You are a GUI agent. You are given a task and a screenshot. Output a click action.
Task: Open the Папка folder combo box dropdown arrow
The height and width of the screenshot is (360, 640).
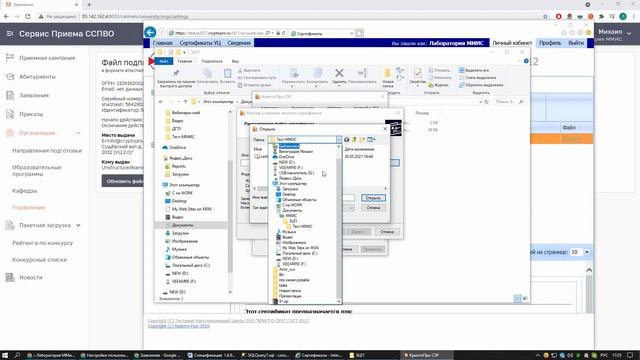(338, 140)
